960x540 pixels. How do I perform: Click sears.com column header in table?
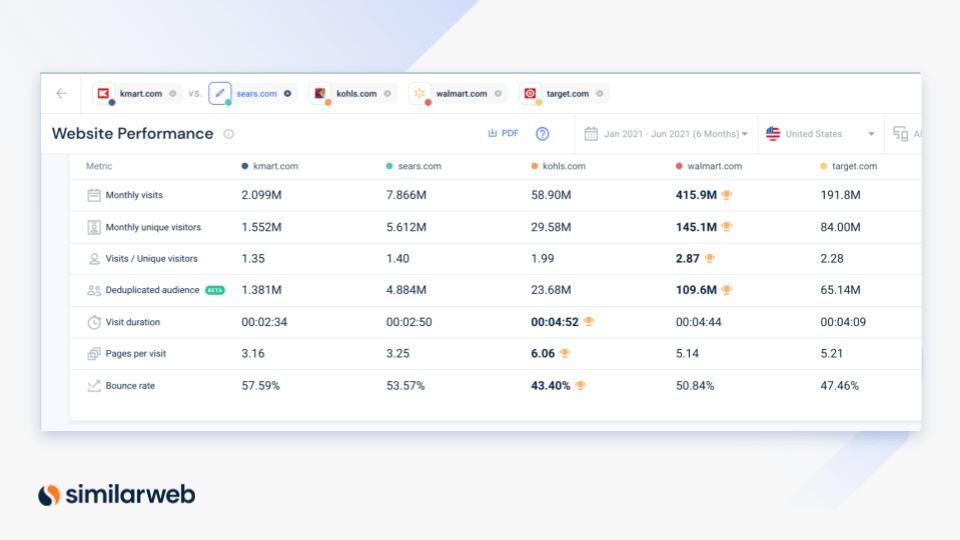coord(414,166)
